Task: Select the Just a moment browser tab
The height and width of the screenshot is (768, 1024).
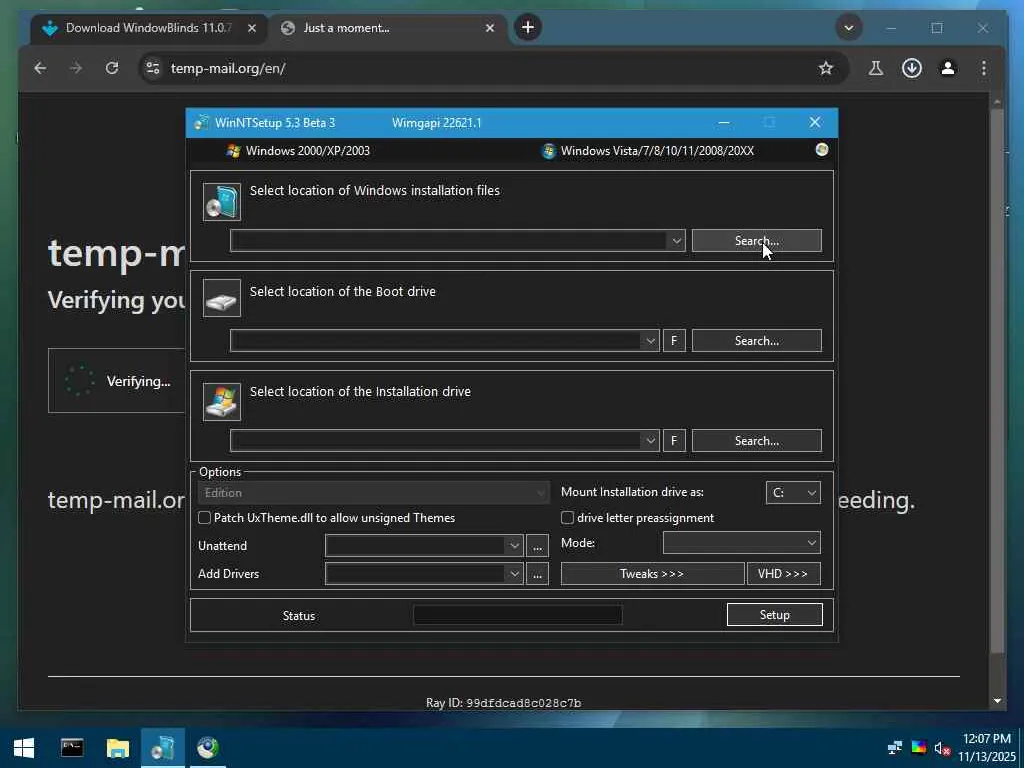Action: (388, 28)
